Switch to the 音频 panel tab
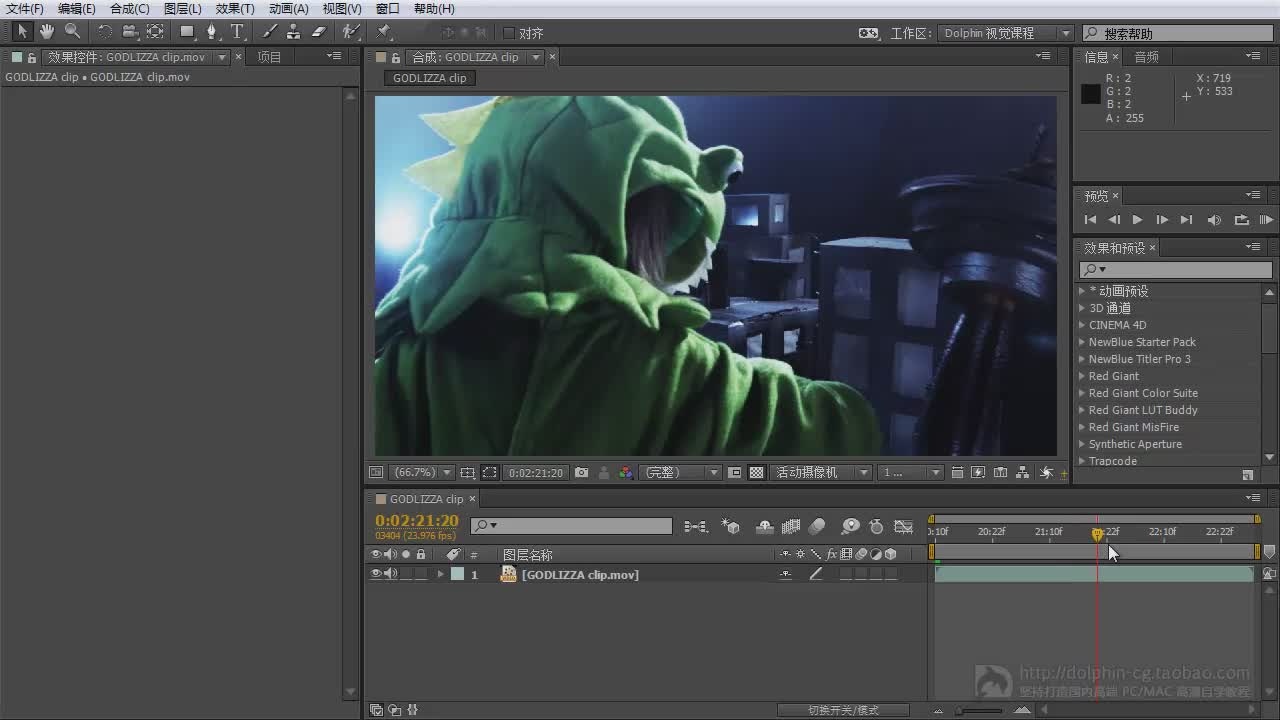This screenshot has width=1280, height=720. [1146, 57]
